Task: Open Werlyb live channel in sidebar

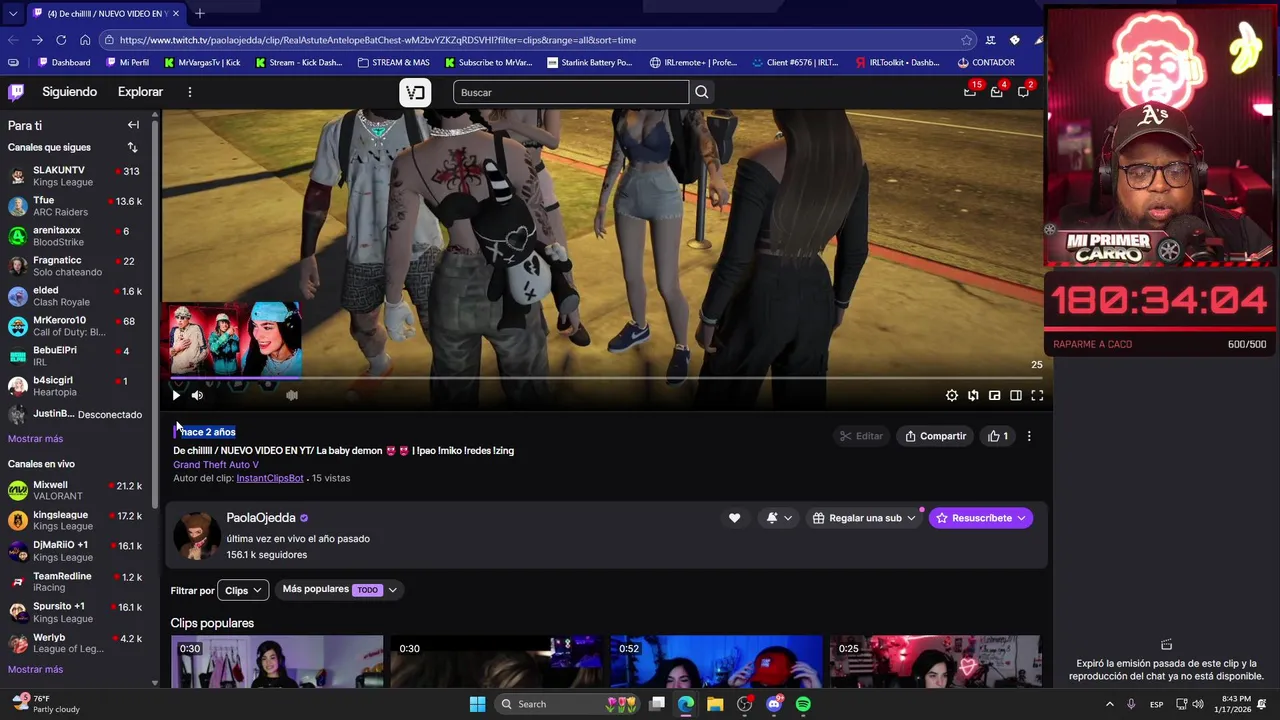Action: 76,643
